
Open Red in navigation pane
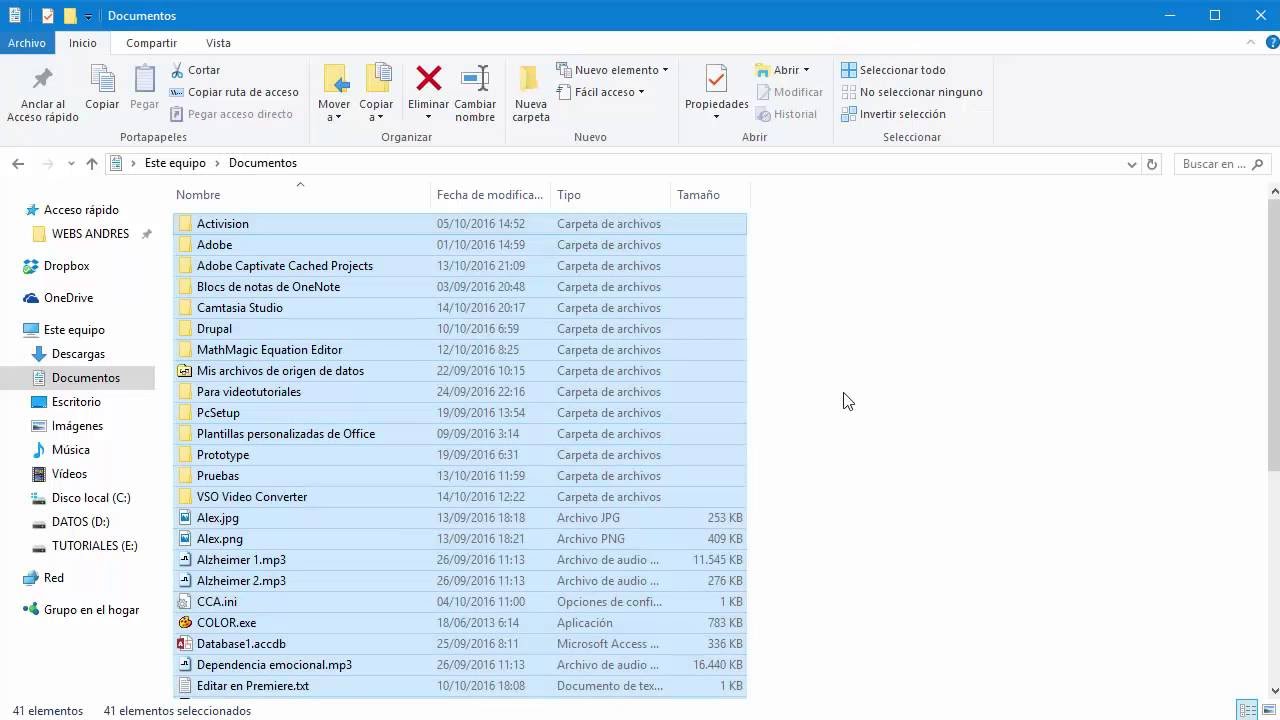pyautogui.click(x=53, y=578)
